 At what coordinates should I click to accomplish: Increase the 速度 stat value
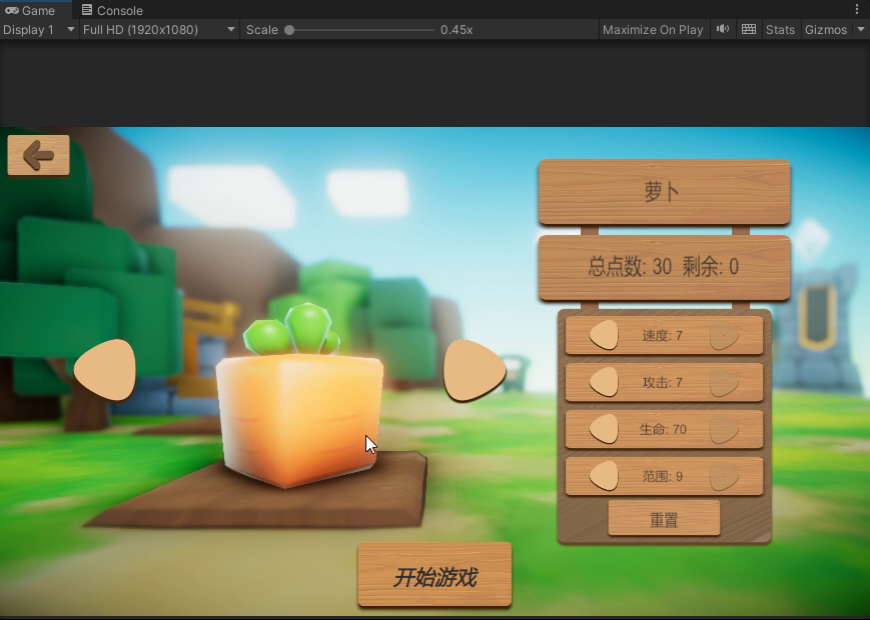click(724, 336)
